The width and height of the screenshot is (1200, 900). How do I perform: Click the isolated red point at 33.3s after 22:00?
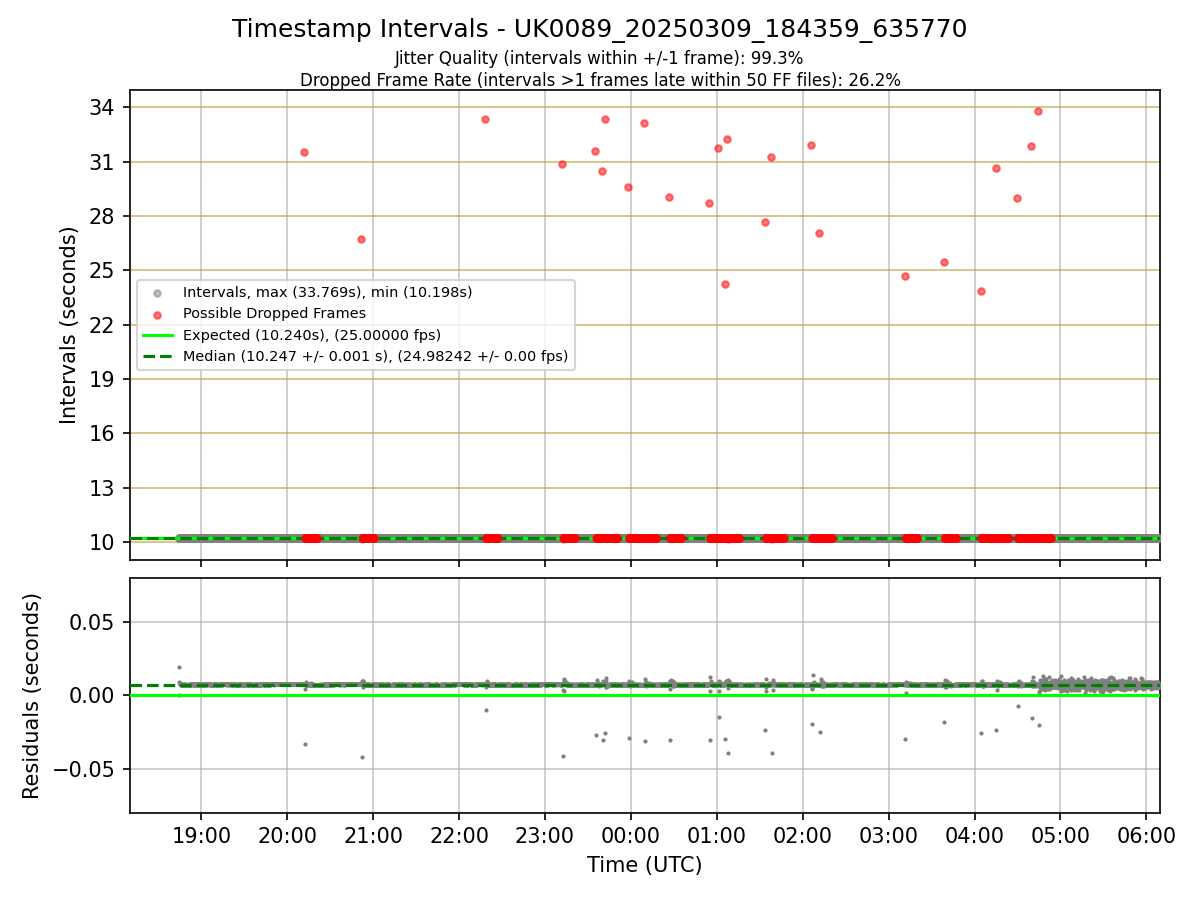click(x=485, y=119)
